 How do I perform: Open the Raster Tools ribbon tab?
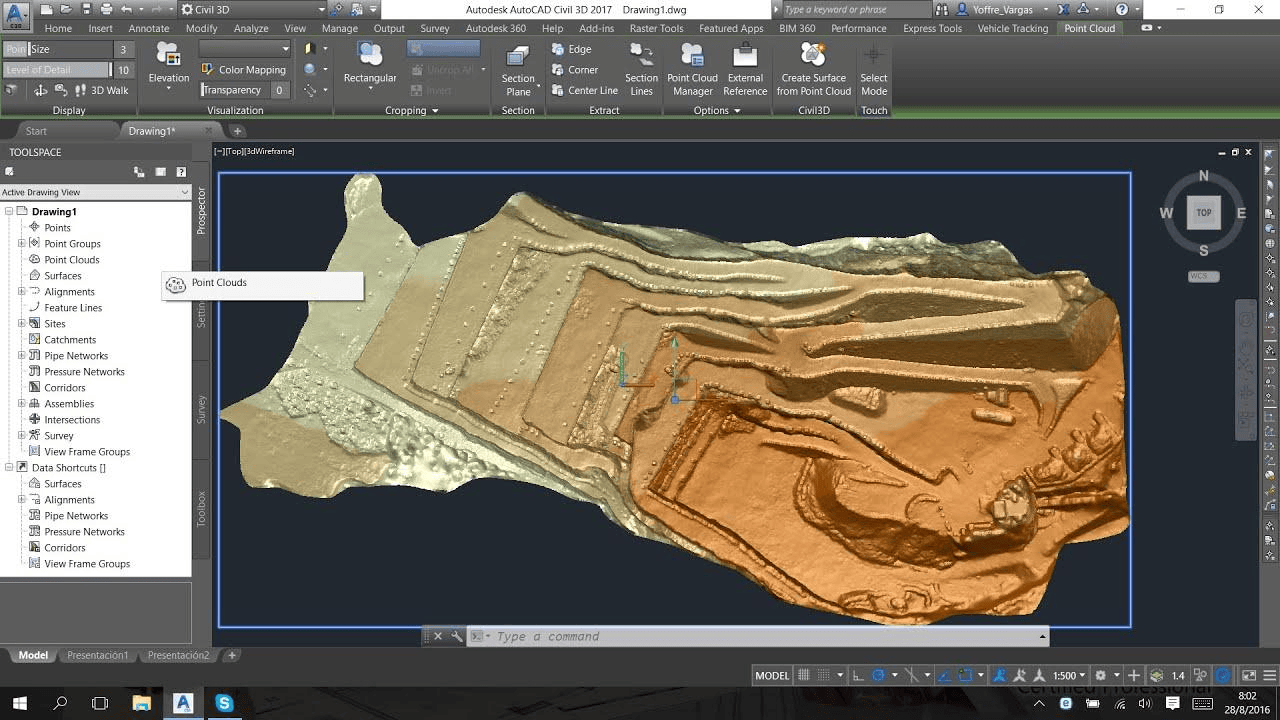click(657, 28)
